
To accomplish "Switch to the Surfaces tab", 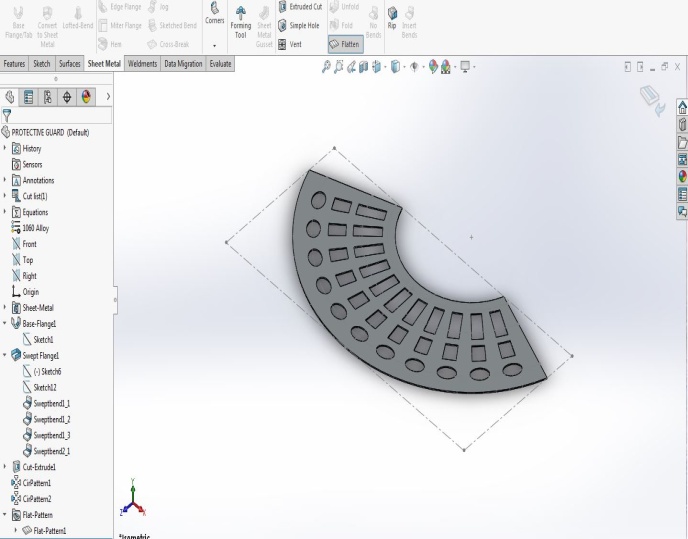I will [x=69, y=64].
